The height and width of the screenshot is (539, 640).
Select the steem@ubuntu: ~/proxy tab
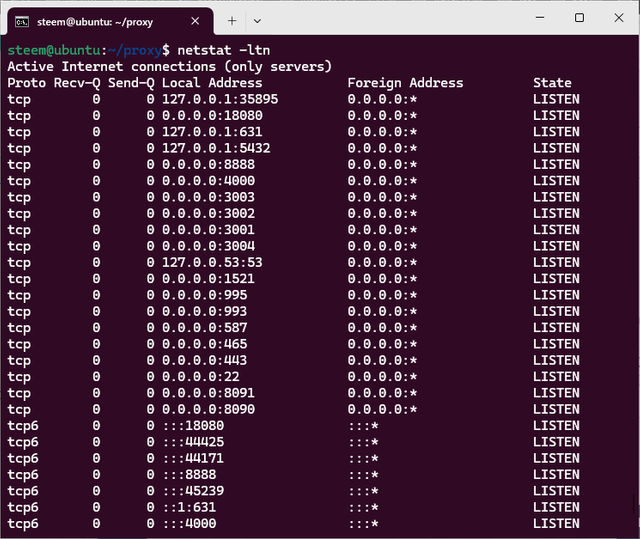[110, 22]
